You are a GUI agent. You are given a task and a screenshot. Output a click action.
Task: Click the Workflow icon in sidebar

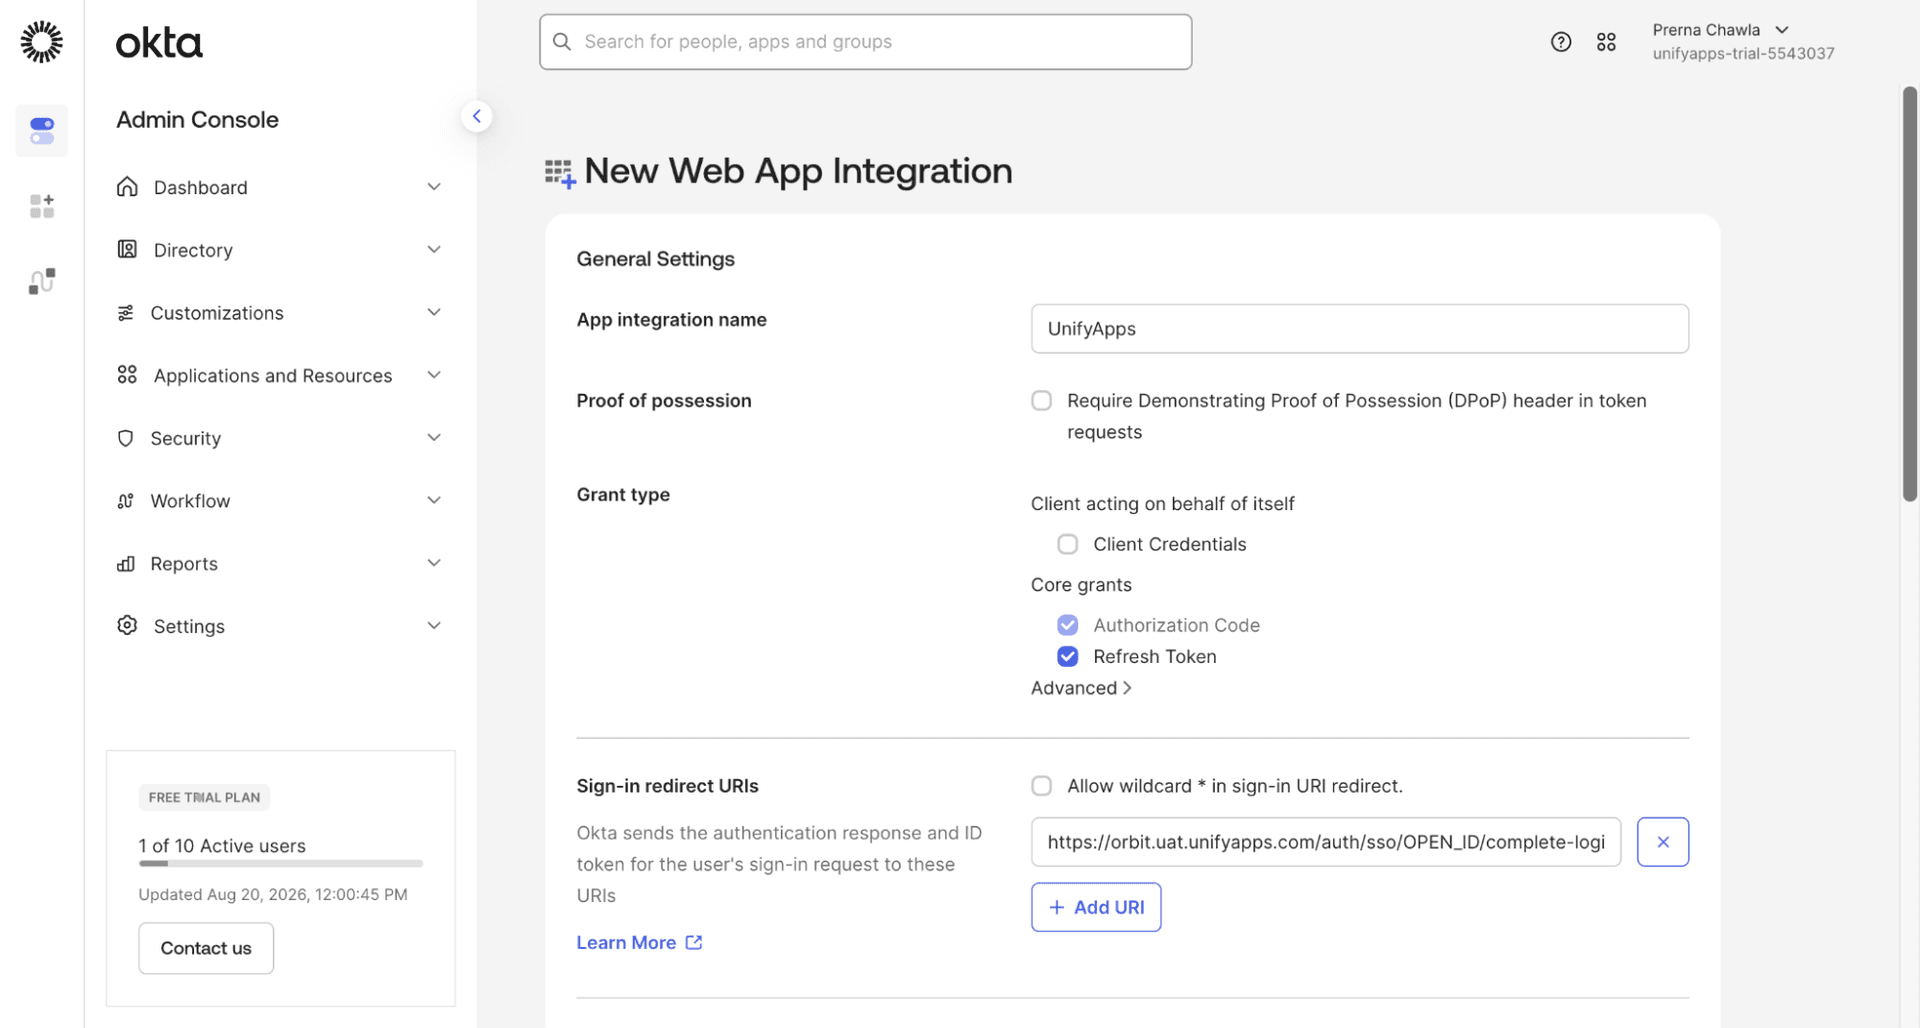click(126, 501)
